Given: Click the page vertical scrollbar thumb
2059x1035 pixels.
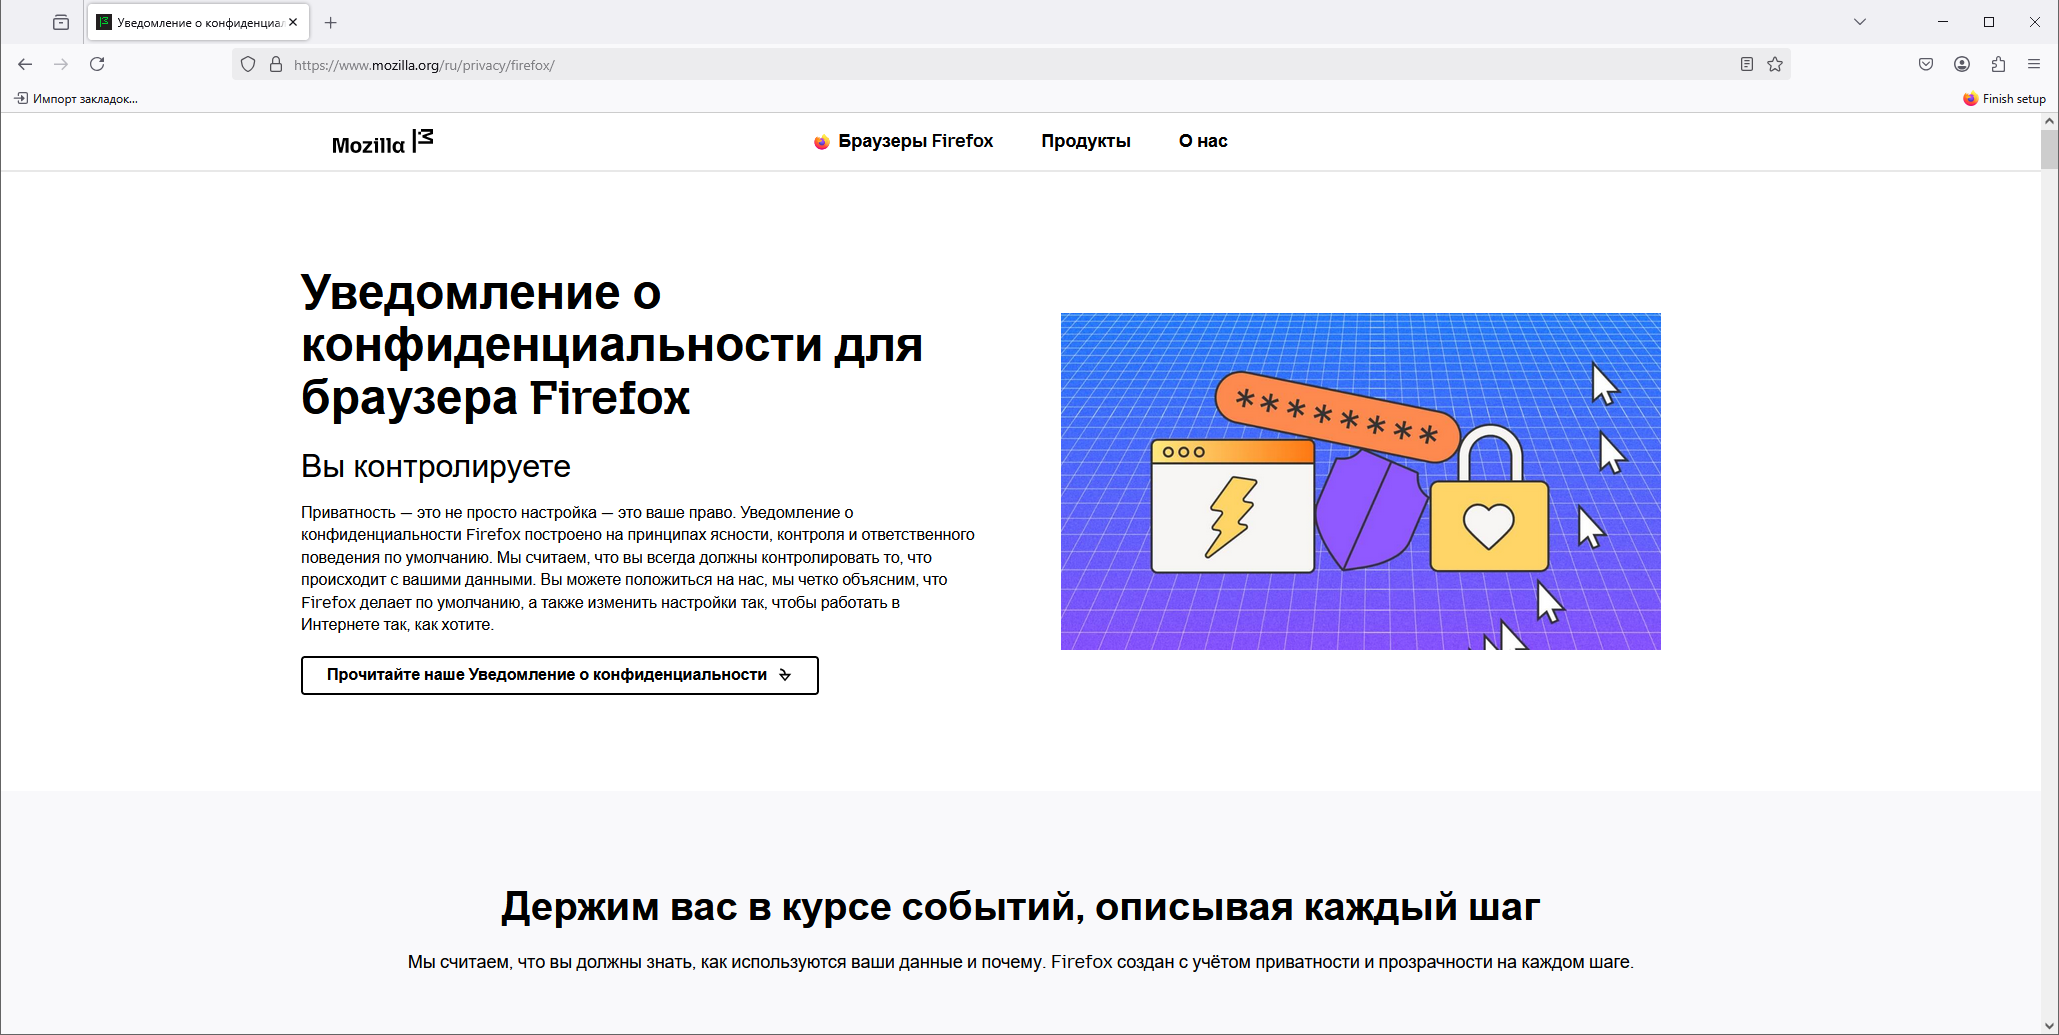Looking at the screenshot, I should click(x=2050, y=150).
